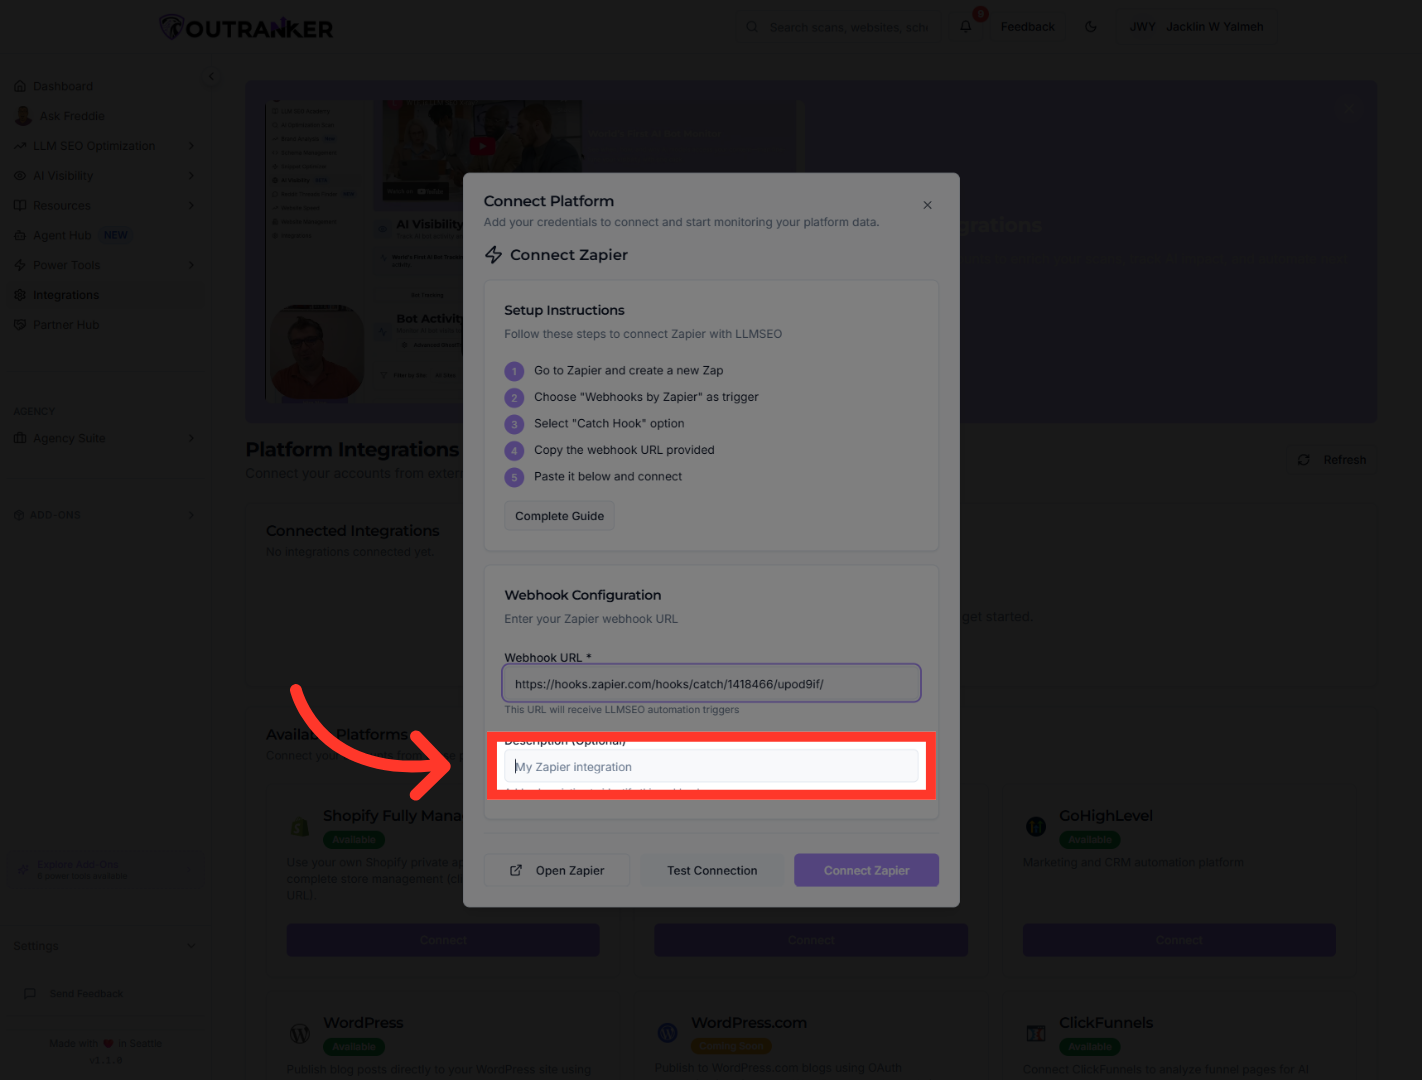Screen dimensions: 1422x1080
Task: Expand AI Visibility sidebar section
Action: (x=191, y=176)
